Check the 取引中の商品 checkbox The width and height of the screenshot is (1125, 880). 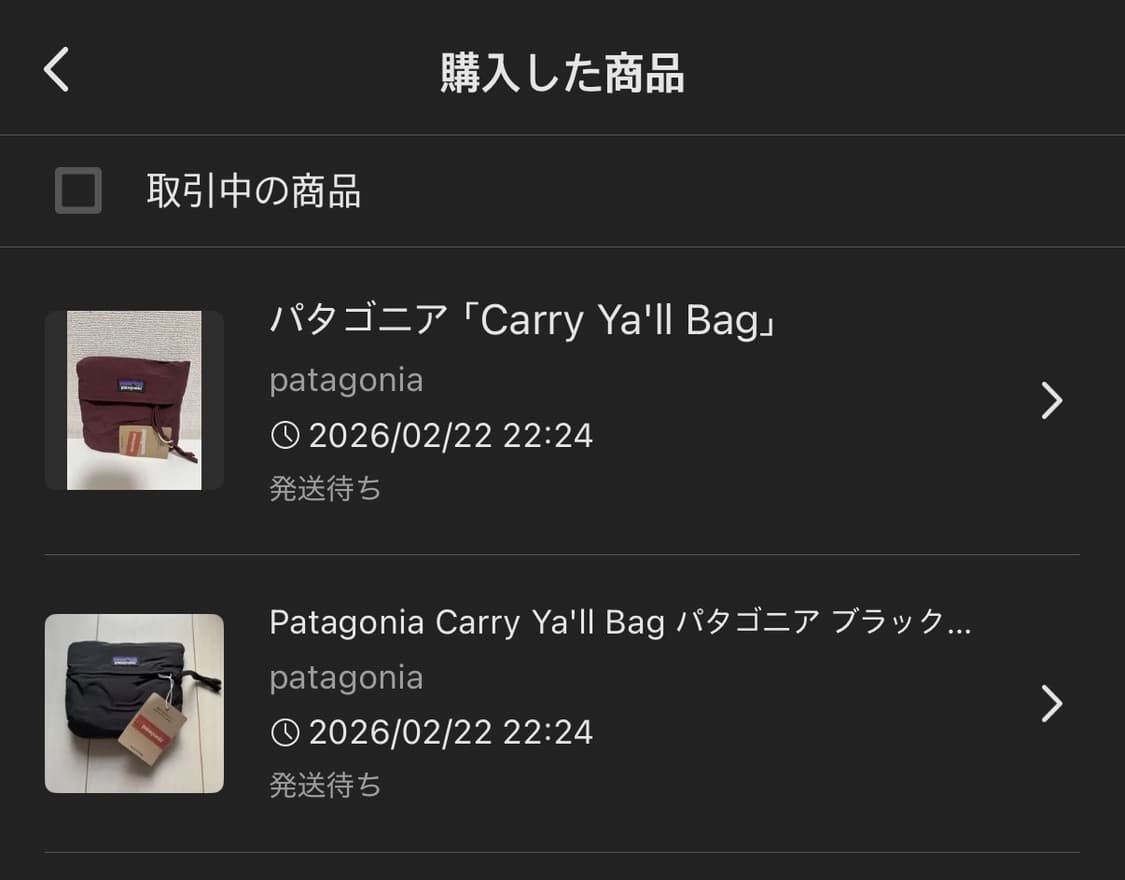78,191
